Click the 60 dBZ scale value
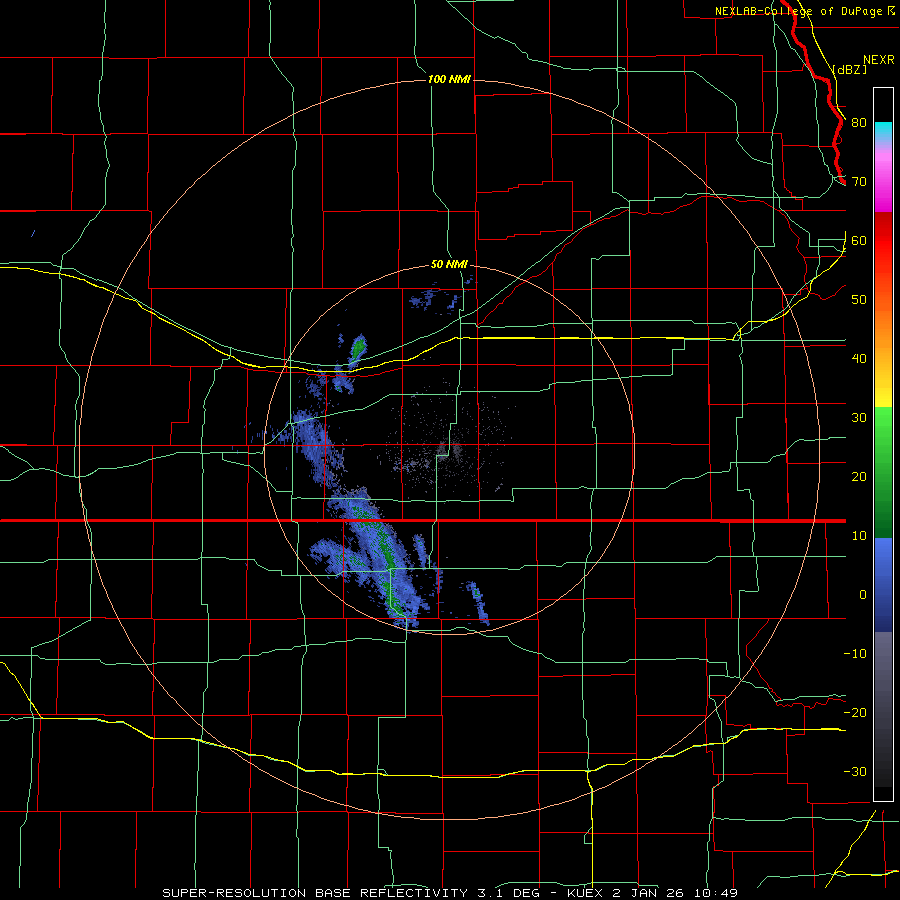This screenshot has width=900, height=900. (859, 241)
